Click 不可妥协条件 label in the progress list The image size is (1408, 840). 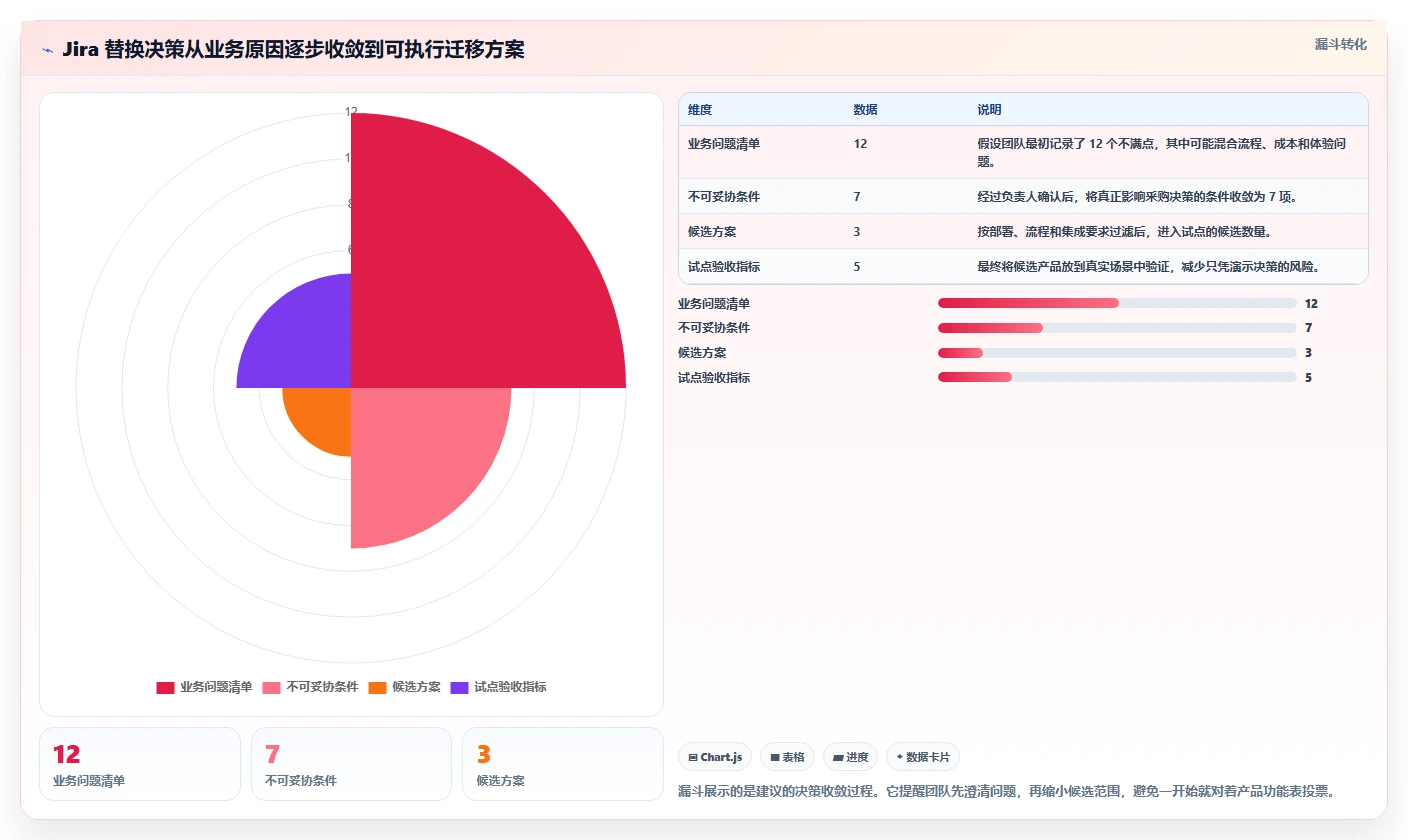coord(714,328)
